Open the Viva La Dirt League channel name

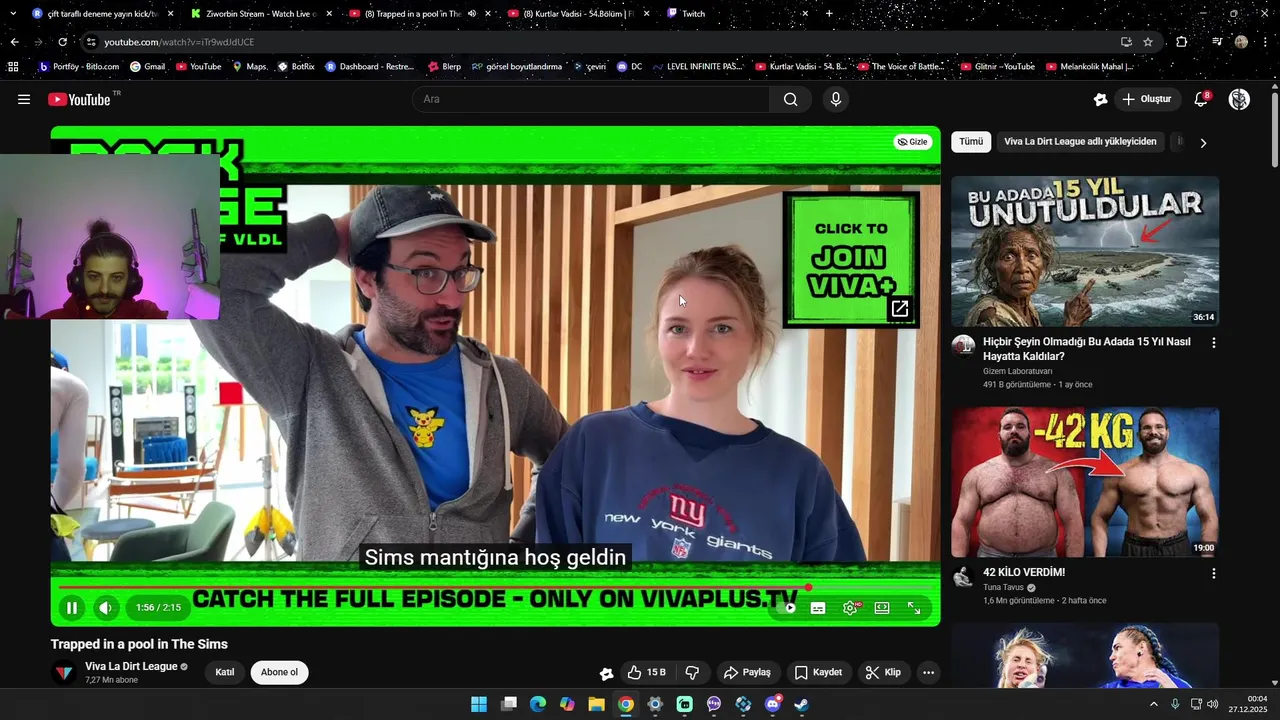point(131,666)
